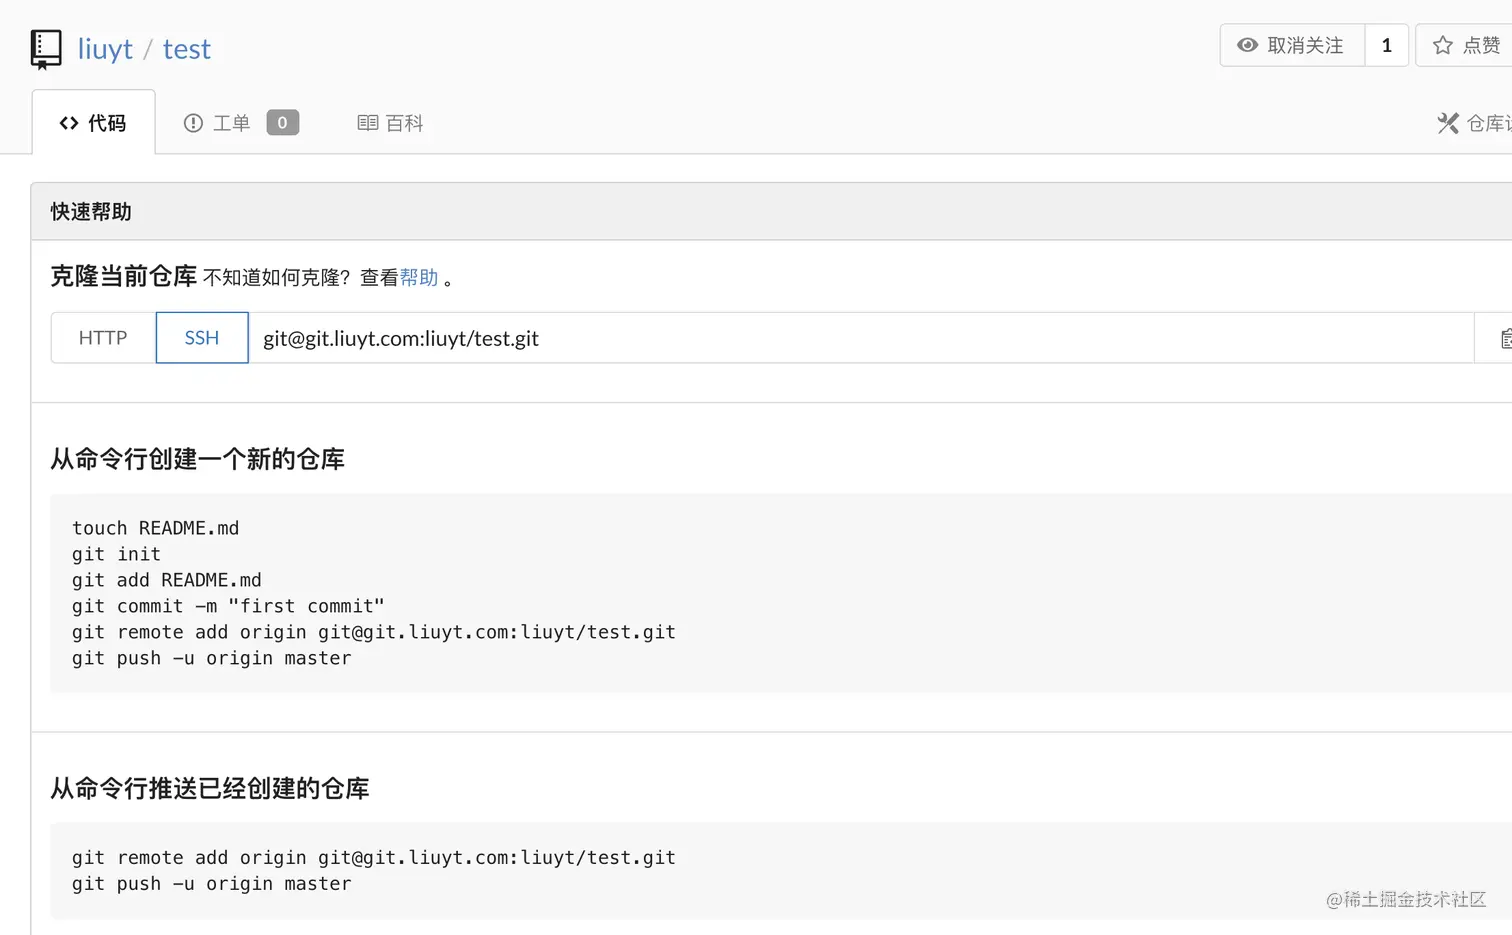Image resolution: width=1512 pixels, height=935 pixels.
Task: Select the SSH clone option
Action: [x=202, y=338]
